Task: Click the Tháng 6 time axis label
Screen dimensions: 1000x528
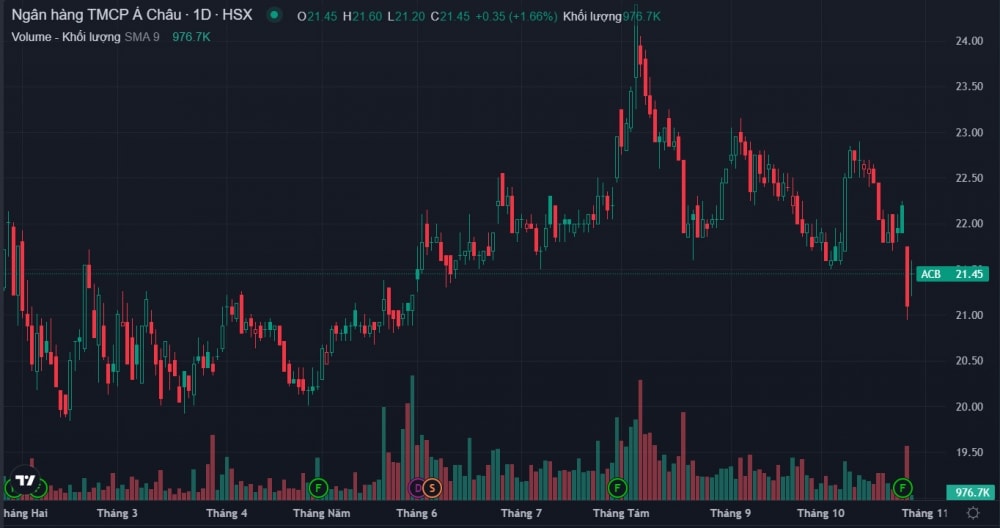Action: [x=416, y=513]
